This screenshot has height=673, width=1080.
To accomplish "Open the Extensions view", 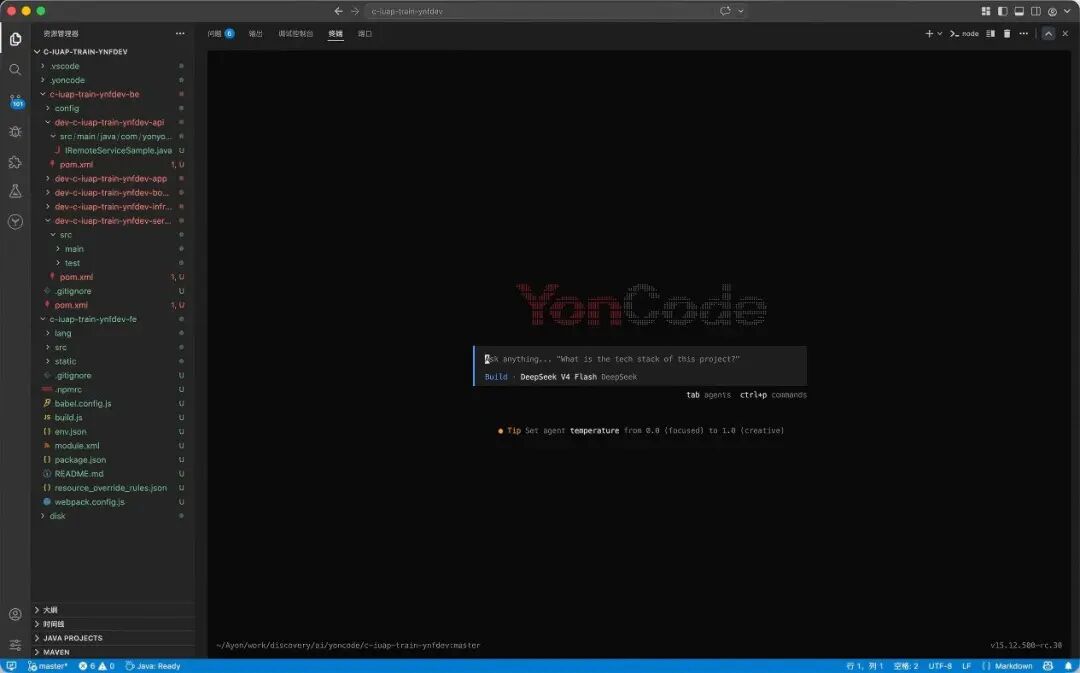I will pos(15,162).
